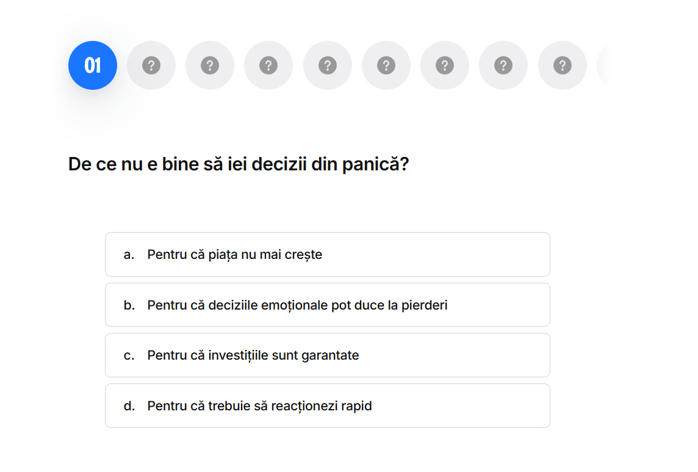Click the "b." letter label
The height and width of the screenshot is (472, 698).
[129, 305]
